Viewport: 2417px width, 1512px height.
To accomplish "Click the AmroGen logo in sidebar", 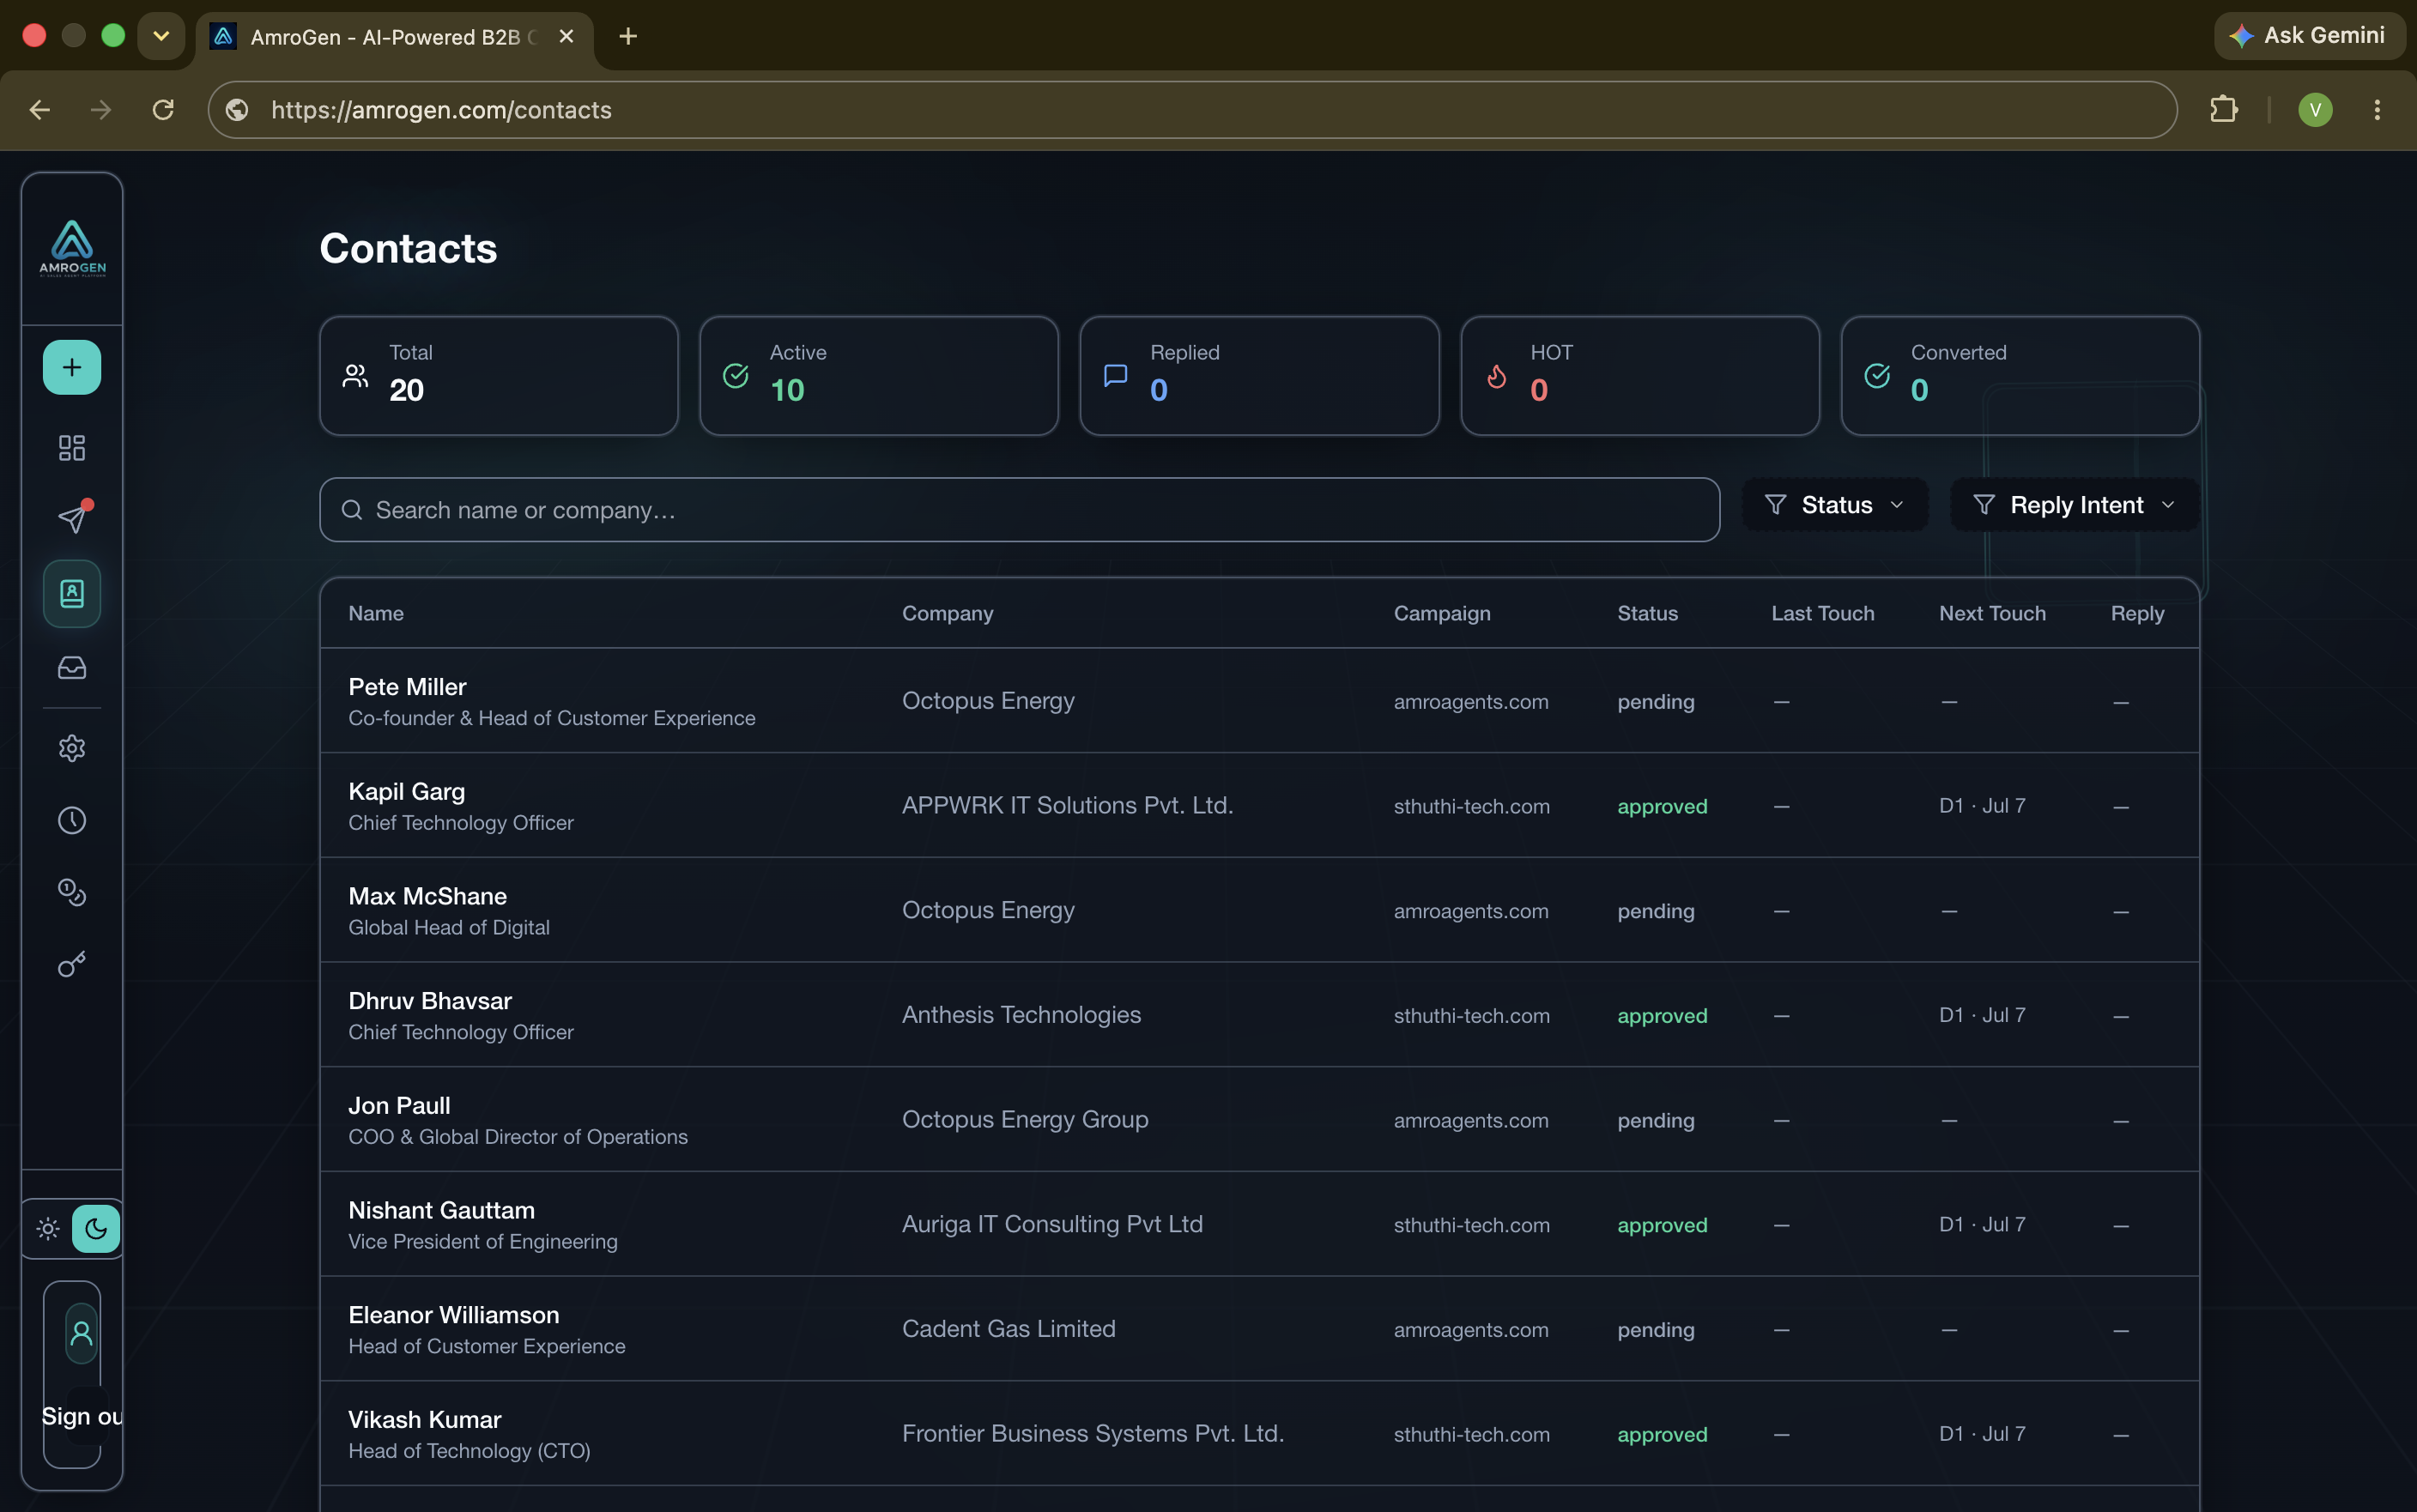I will tap(72, 247).
